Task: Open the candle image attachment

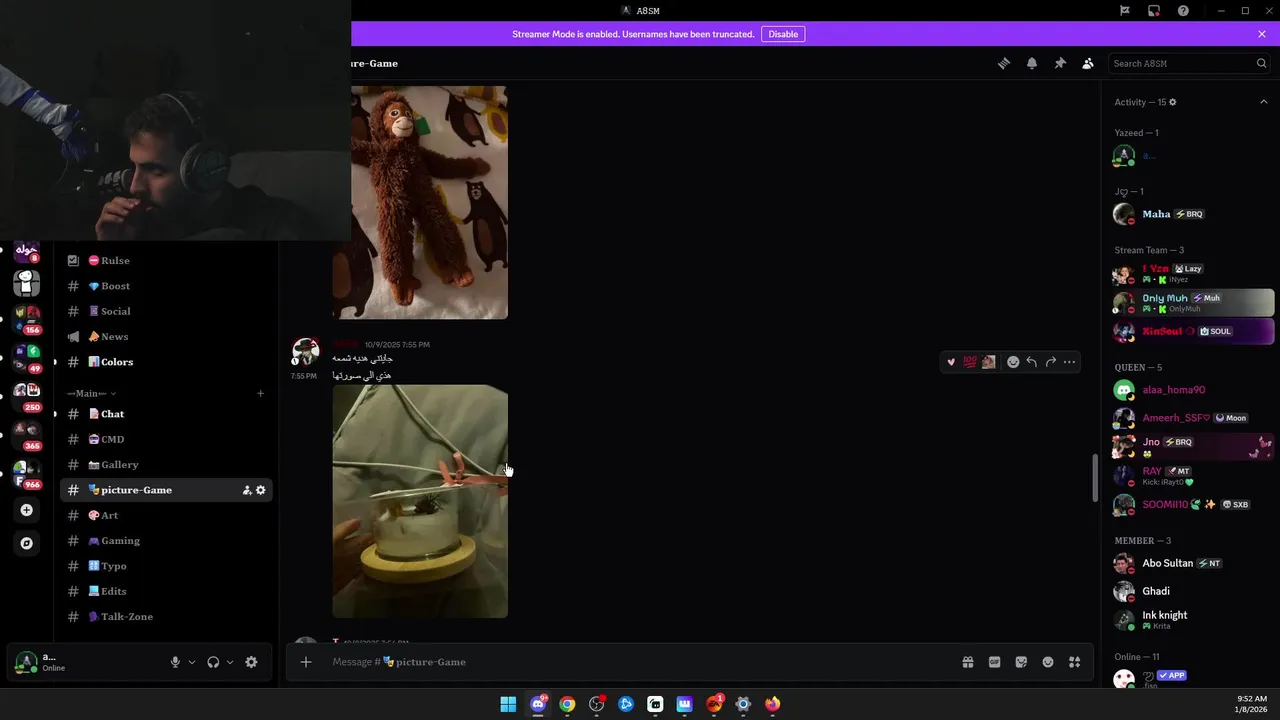Action: pyautogui.click(x=420, y=501)
